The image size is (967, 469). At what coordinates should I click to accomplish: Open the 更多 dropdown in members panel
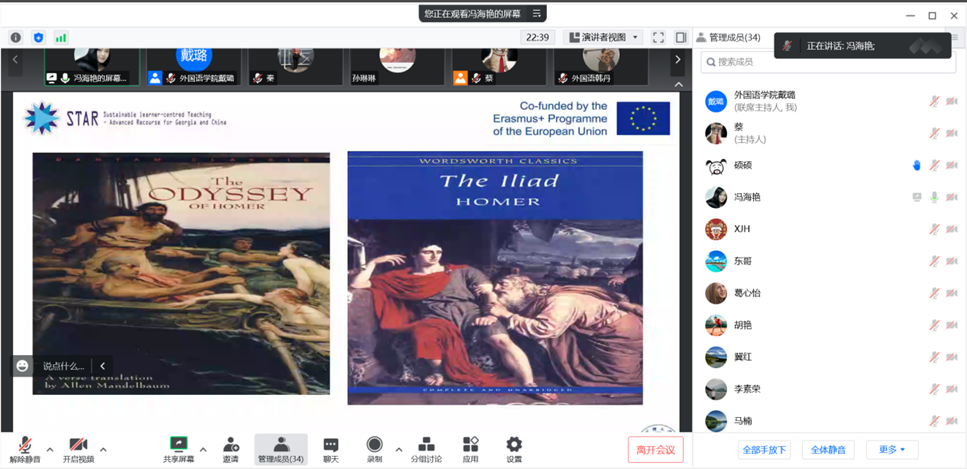pos(892,450)
